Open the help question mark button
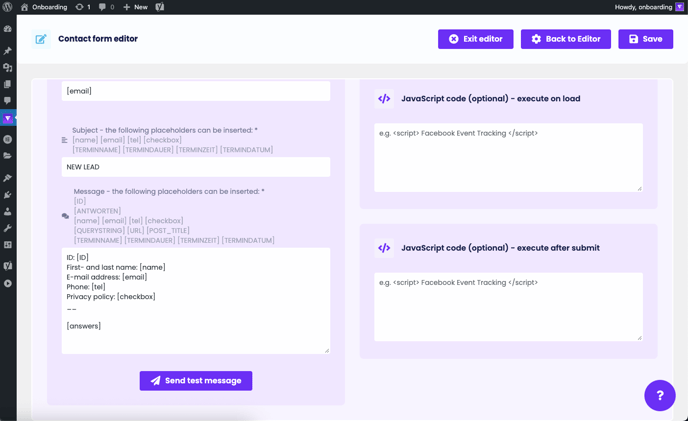Screen dimensions: 688x421 [660, 396]
